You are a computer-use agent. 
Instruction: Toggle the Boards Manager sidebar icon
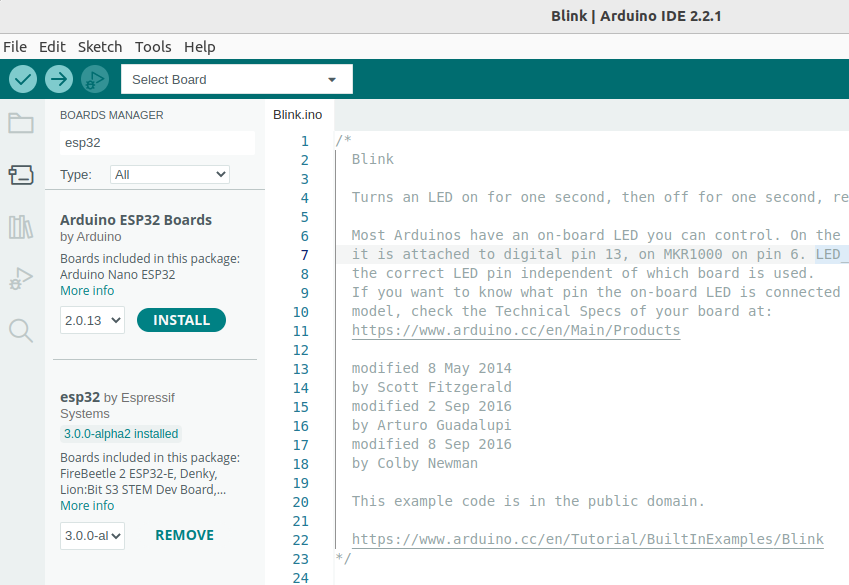click(21, 175)
